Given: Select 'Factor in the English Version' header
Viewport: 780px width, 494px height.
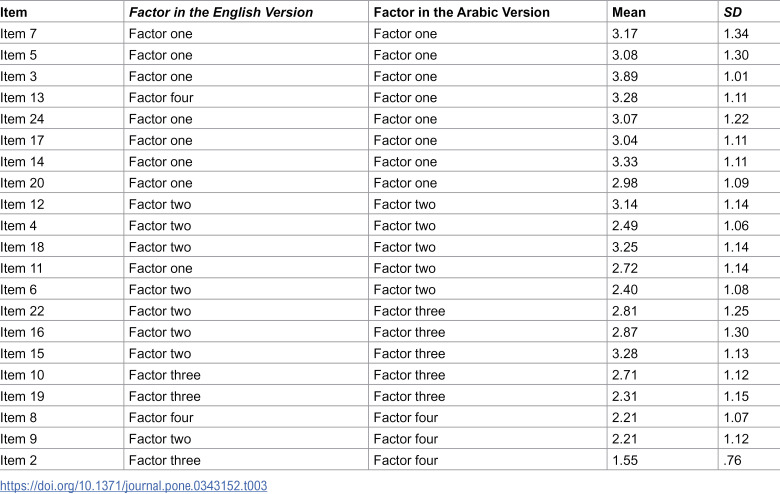Looking at the screenshot, I should pyautogui.click(x=221, y=12).
